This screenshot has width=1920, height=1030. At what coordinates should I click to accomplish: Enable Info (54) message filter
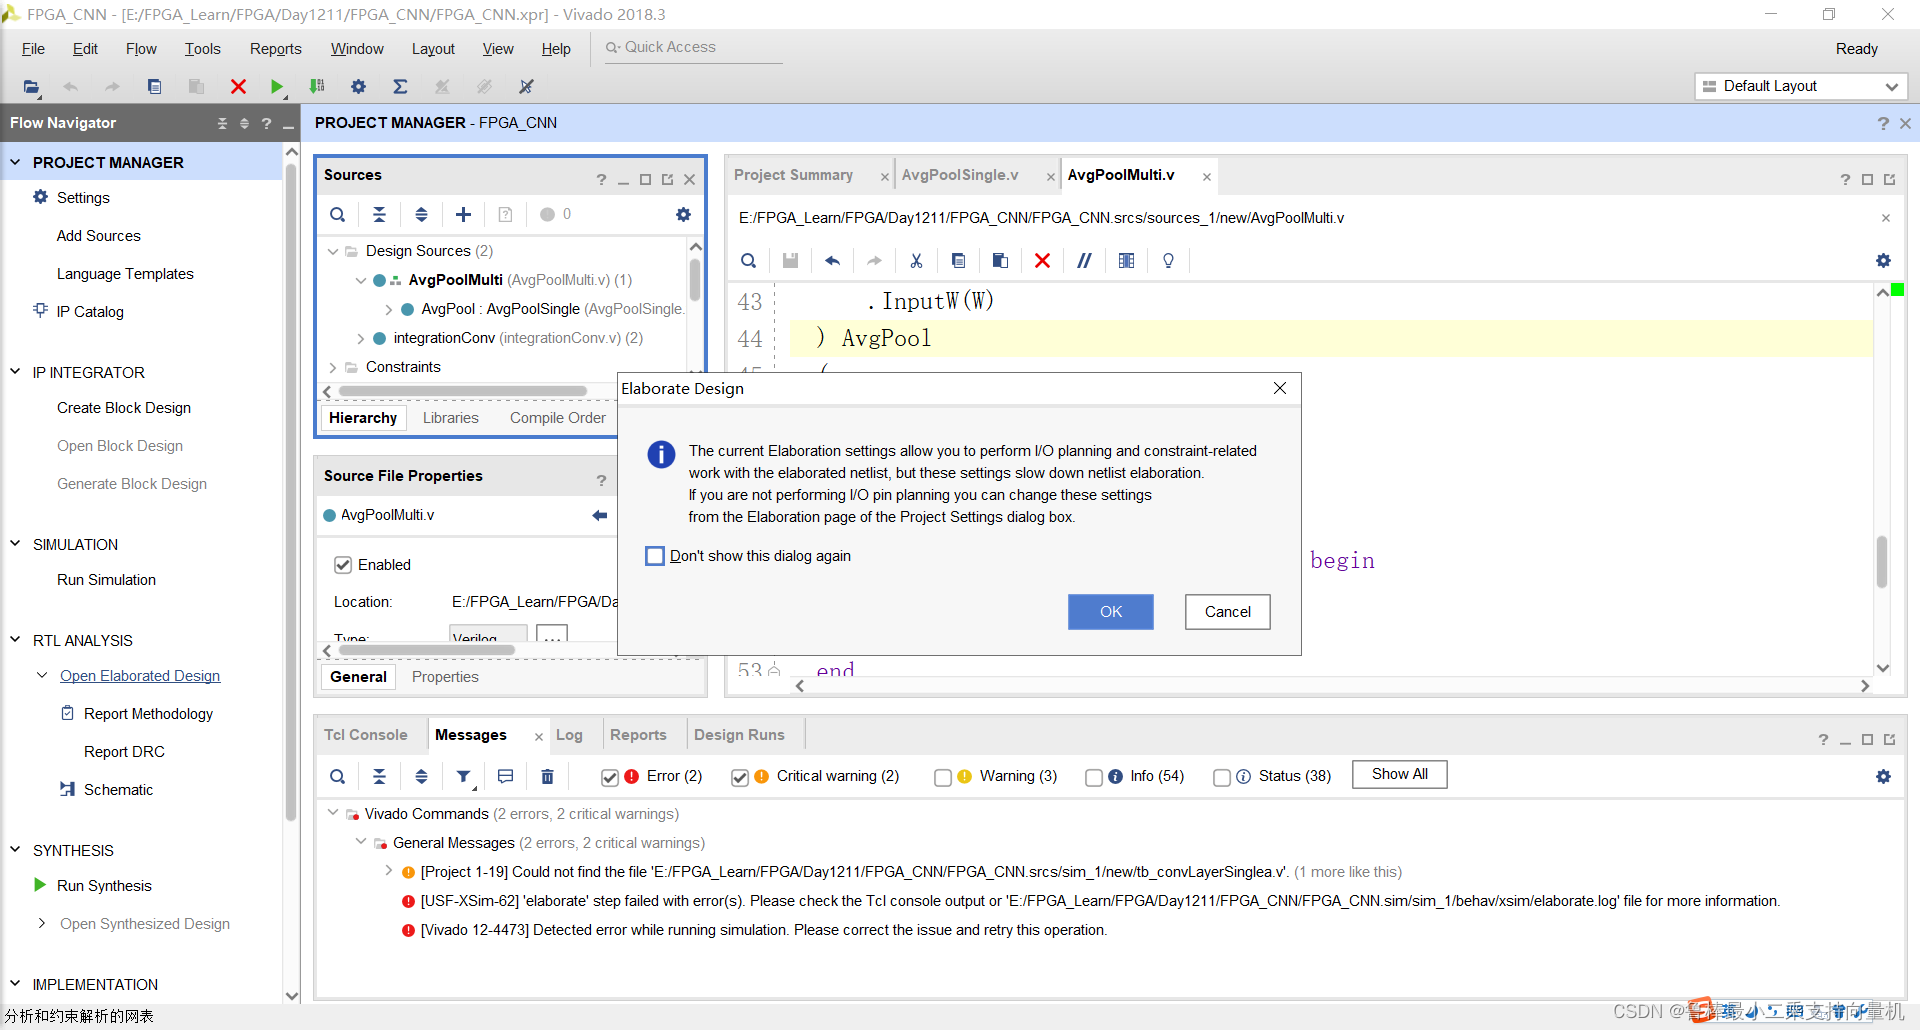click(1094, 777)
